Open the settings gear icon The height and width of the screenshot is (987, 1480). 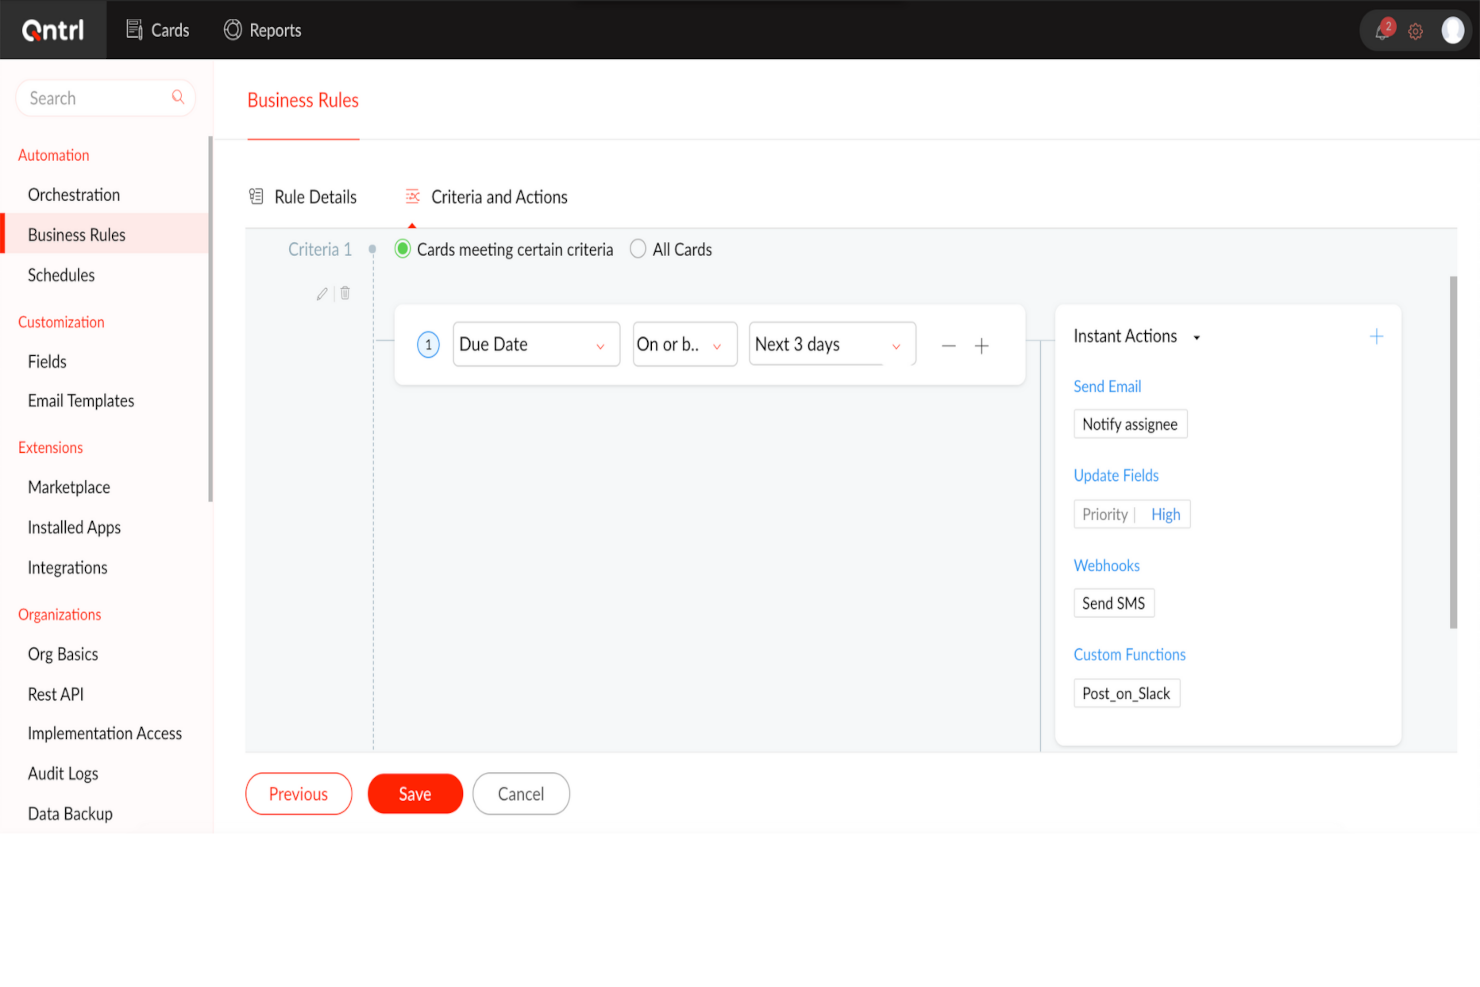1415,31
